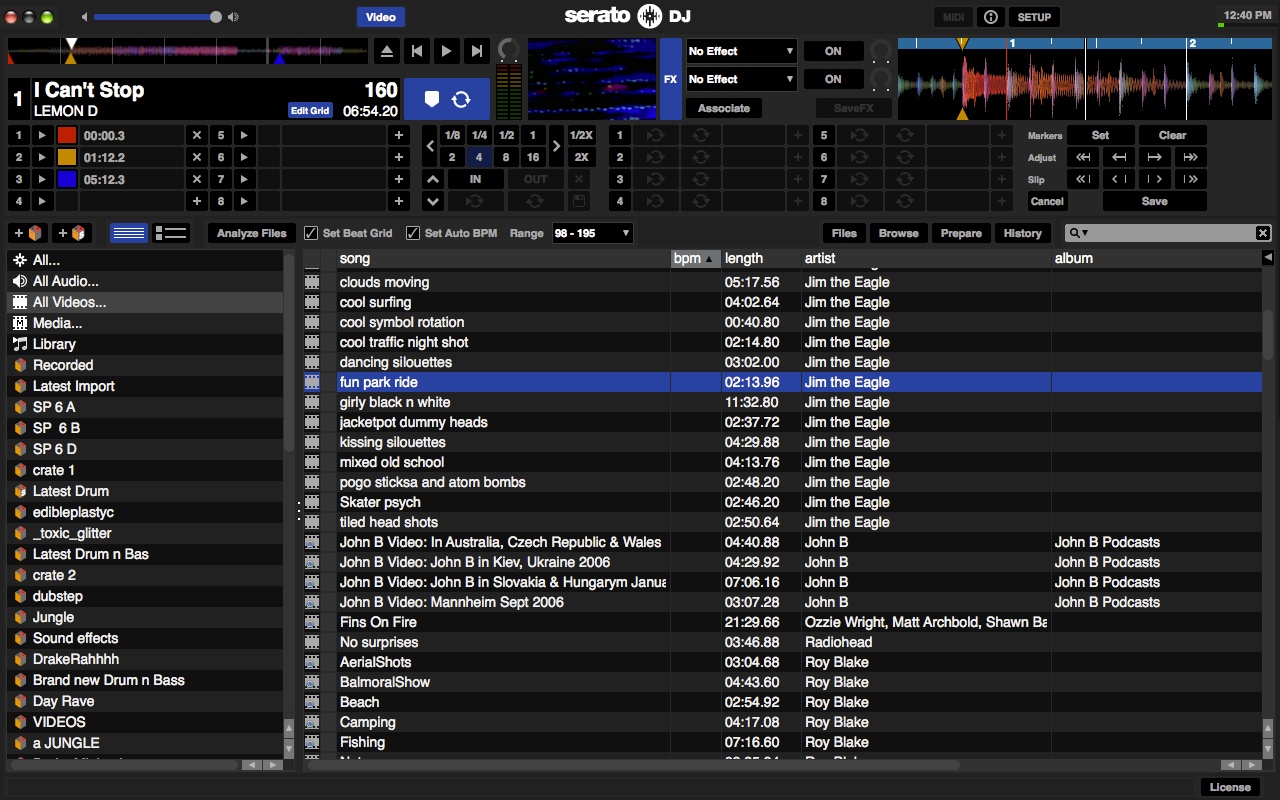Cancel beat grid editing

[x=1047, y=201]
